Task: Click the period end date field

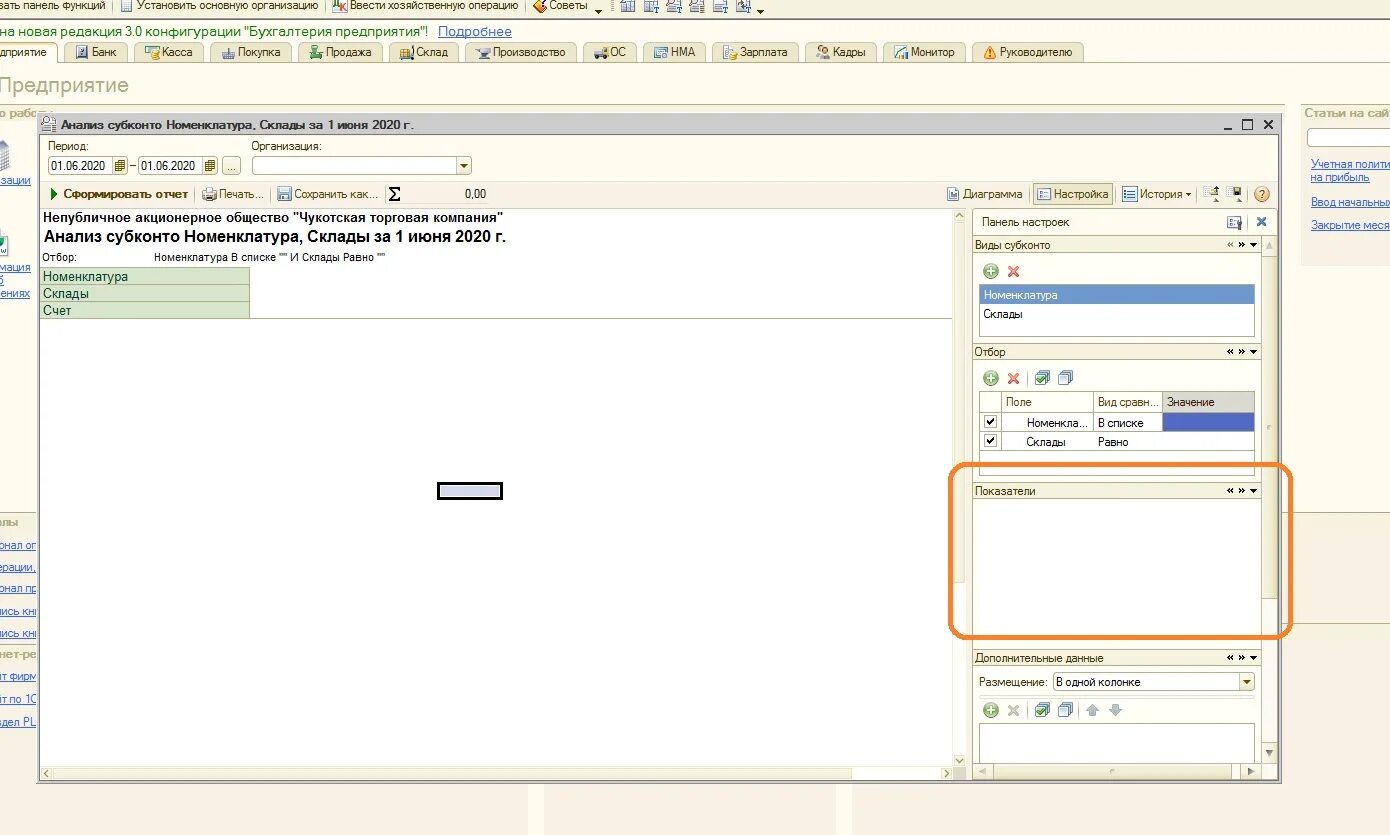Action: [x=170, y=166]
